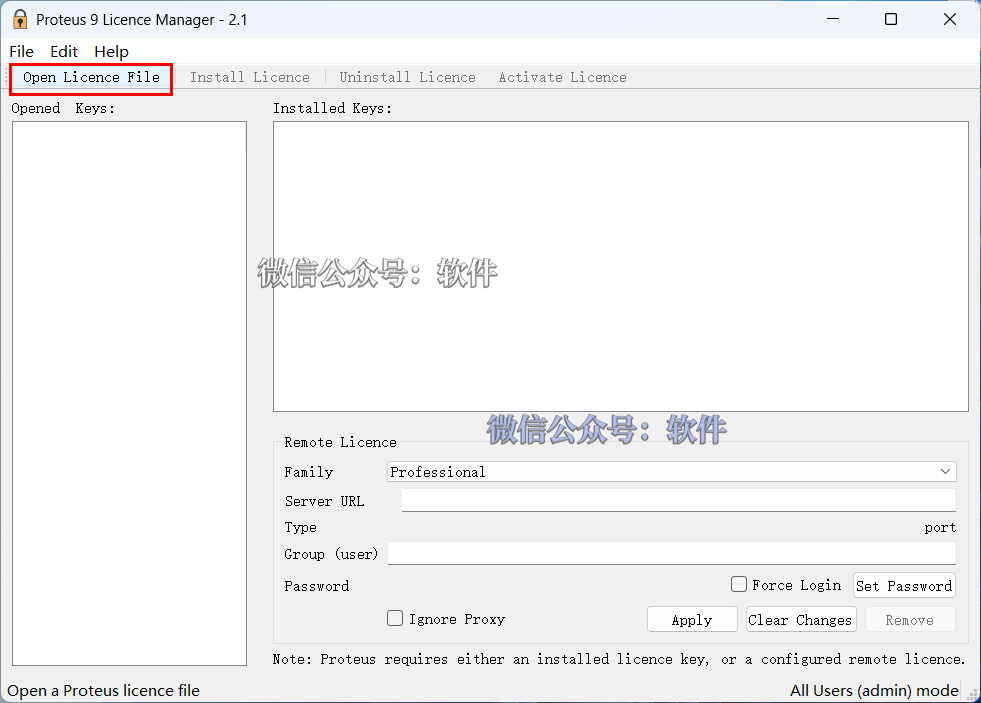Click Open Licence File toolbar button
981x703 pixels.
click(91, 78)
